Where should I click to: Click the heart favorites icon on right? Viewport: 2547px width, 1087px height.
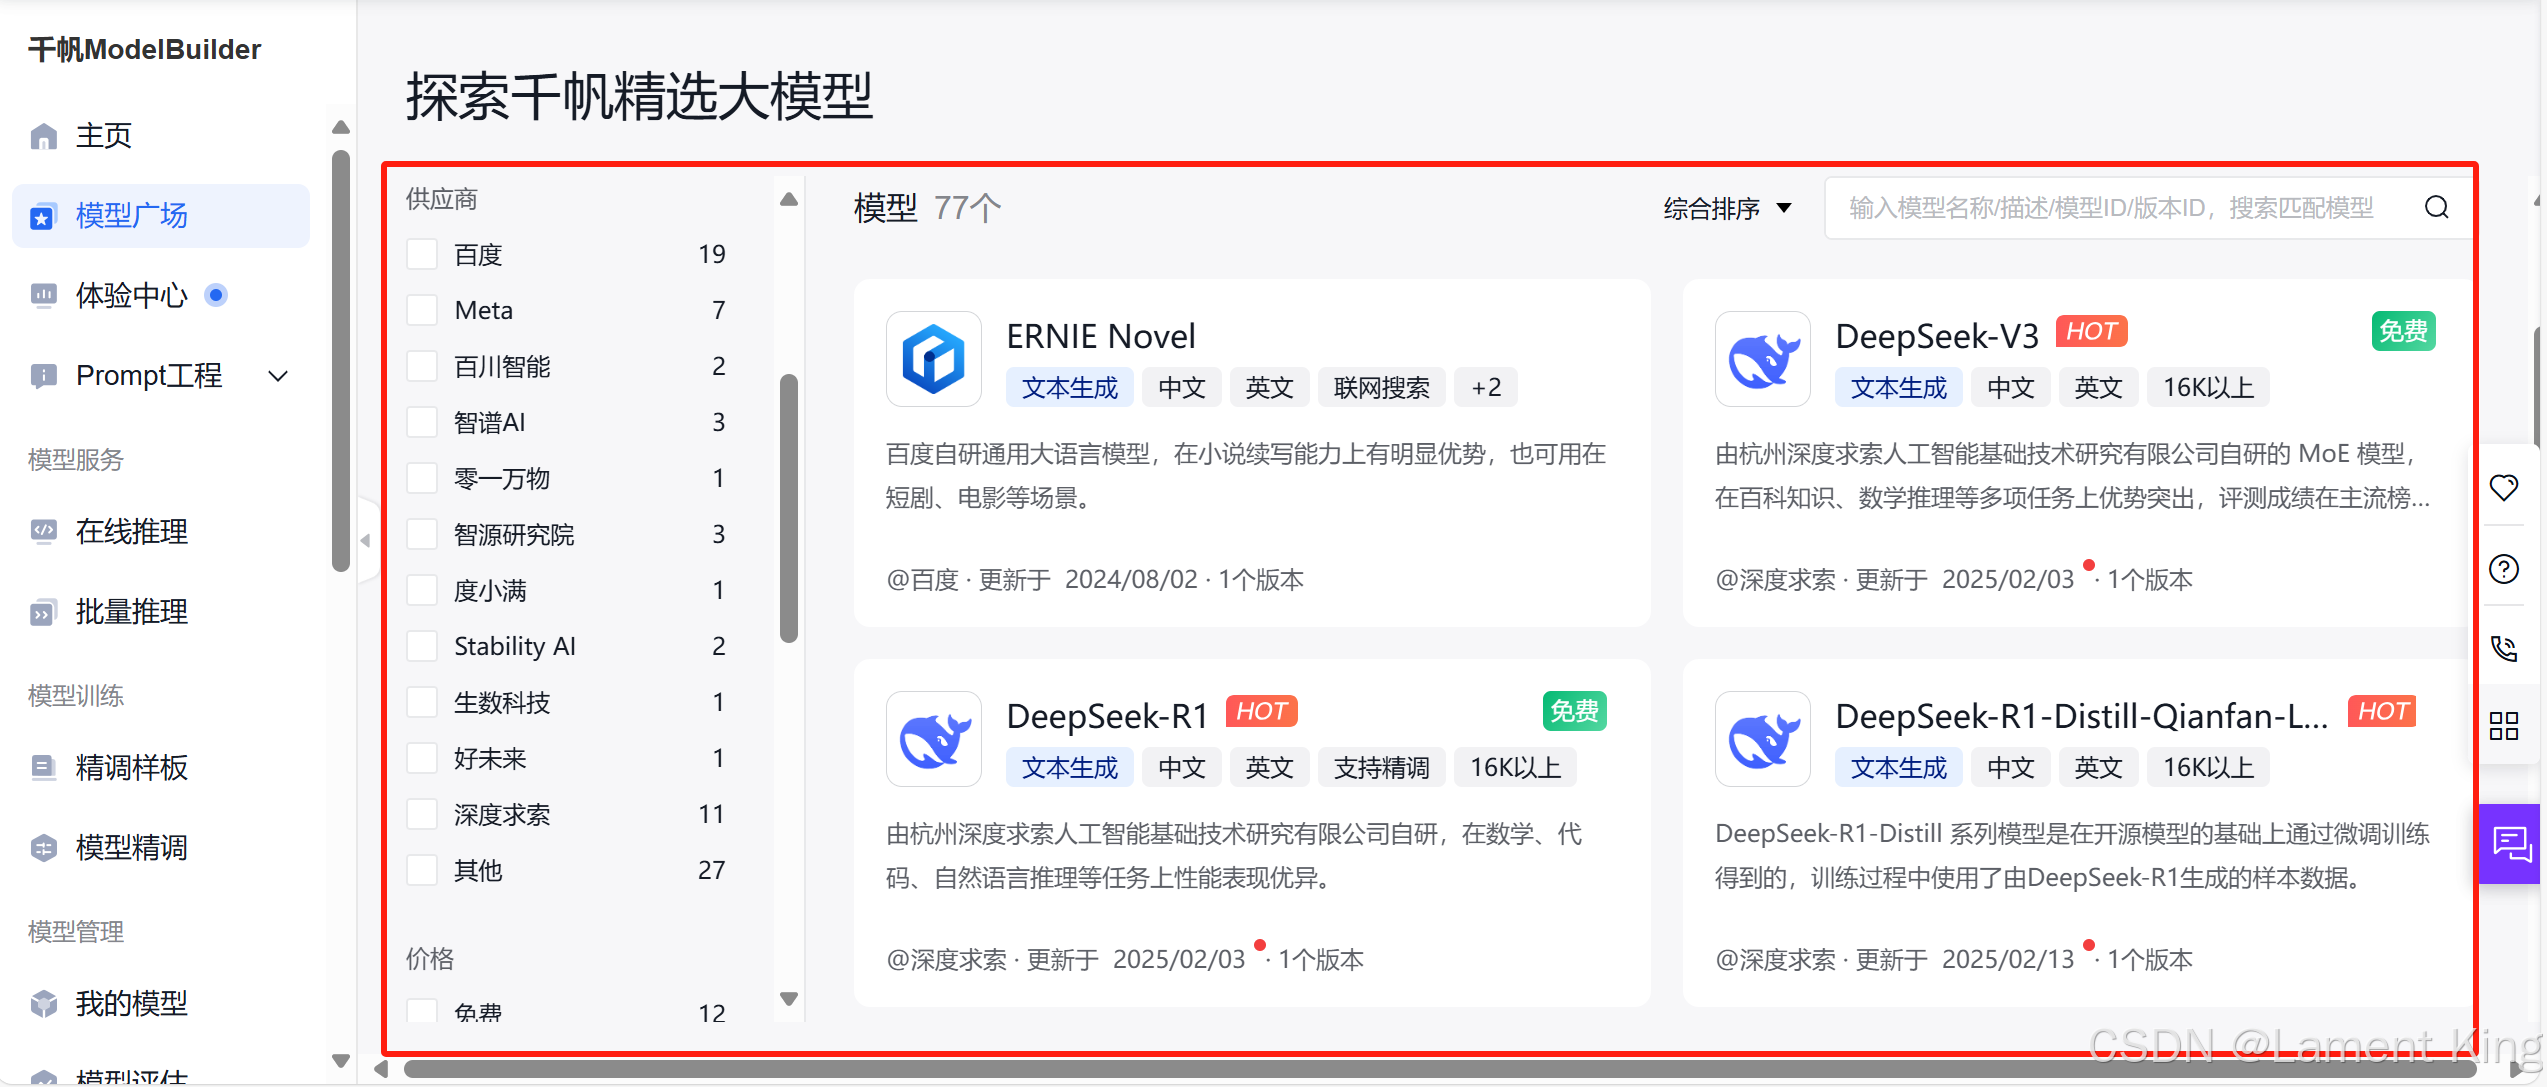tap(2503, 488)
